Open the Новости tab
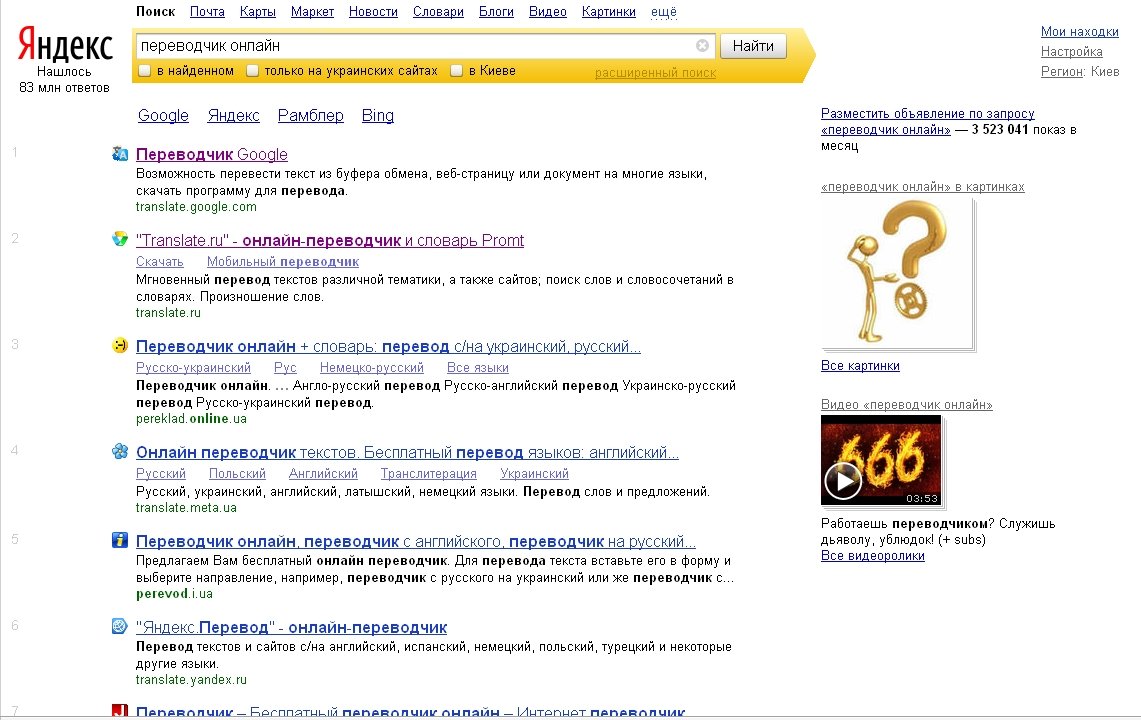The image size is (1141, 720). pyautogui.click(x=373, y=12)
